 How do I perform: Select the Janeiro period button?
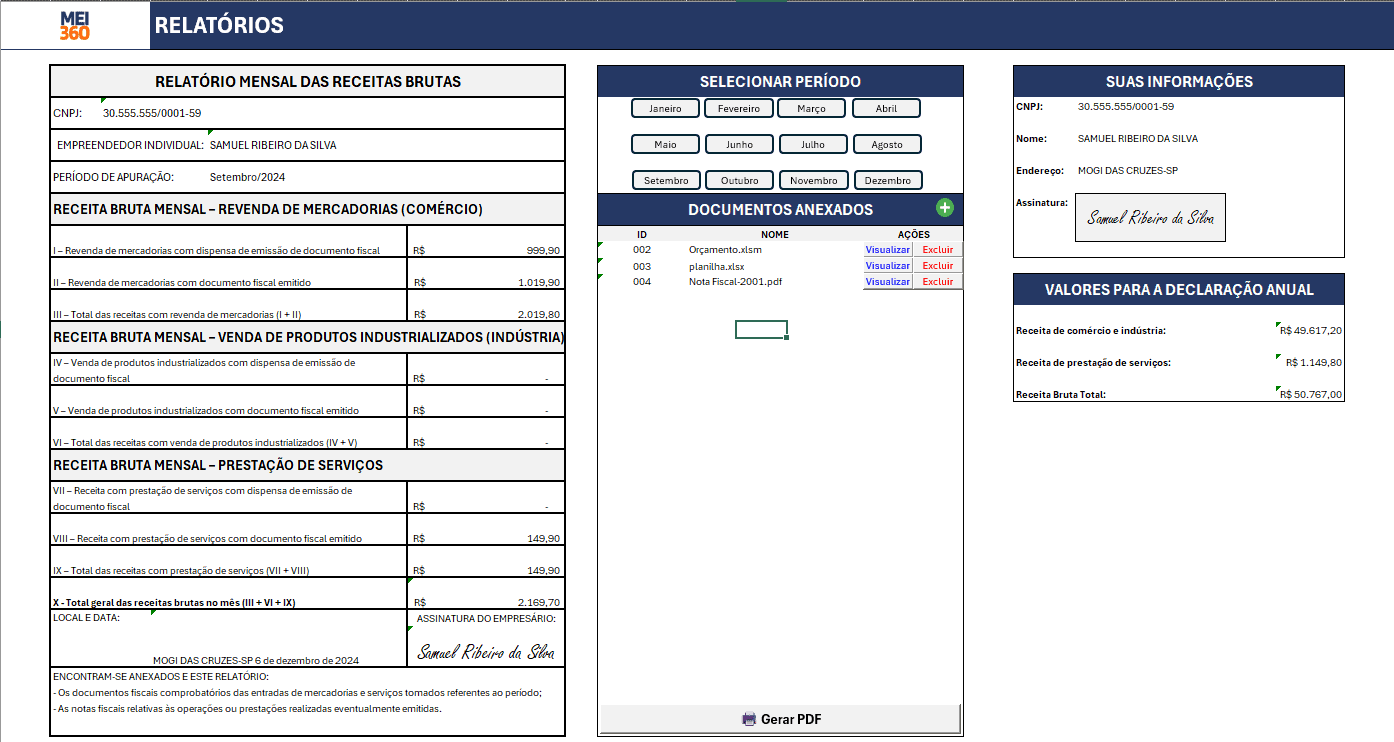click(x=665, y=108)
